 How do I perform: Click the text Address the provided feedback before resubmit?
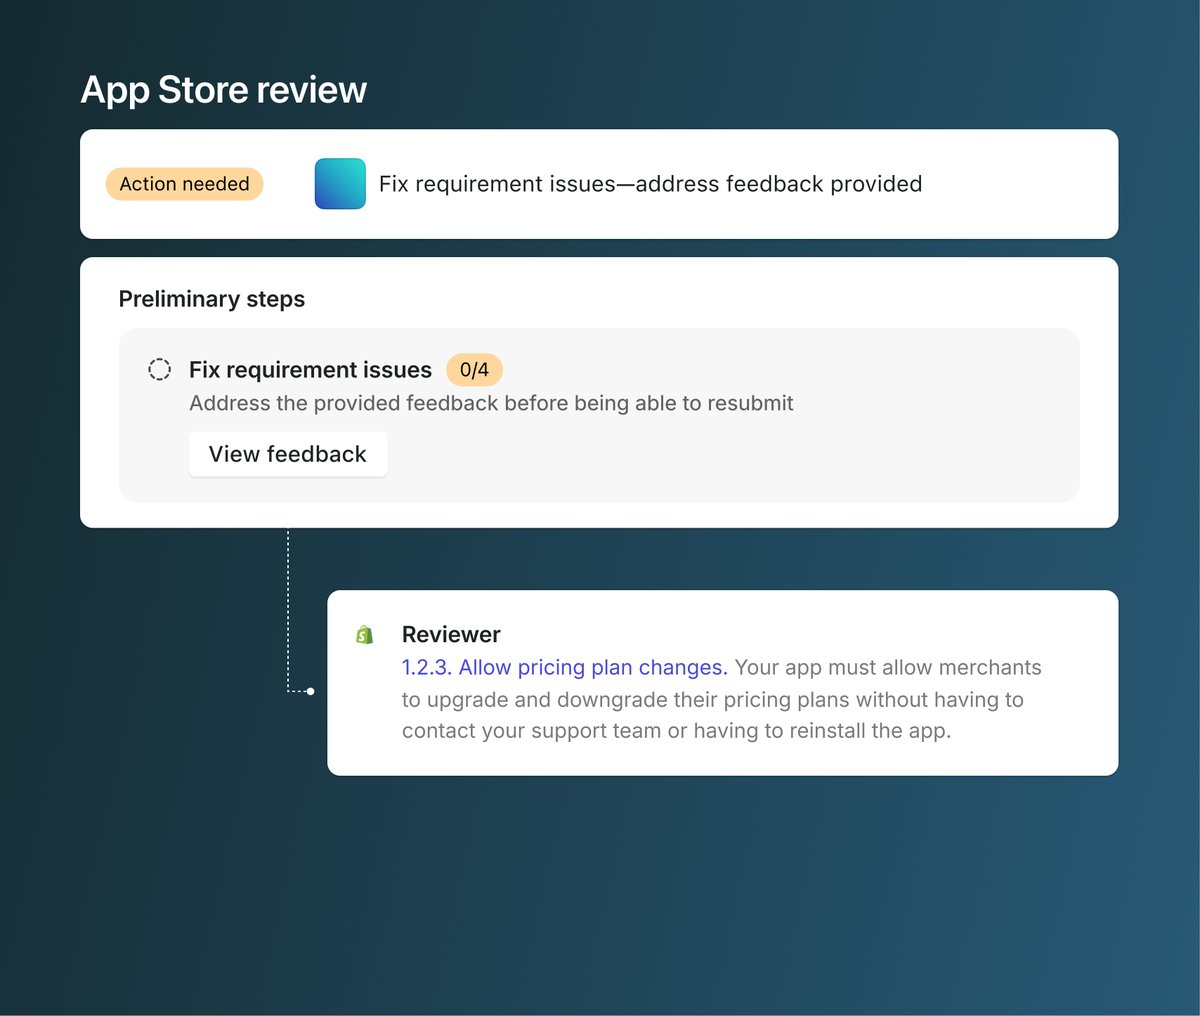[x=491, y=403]
